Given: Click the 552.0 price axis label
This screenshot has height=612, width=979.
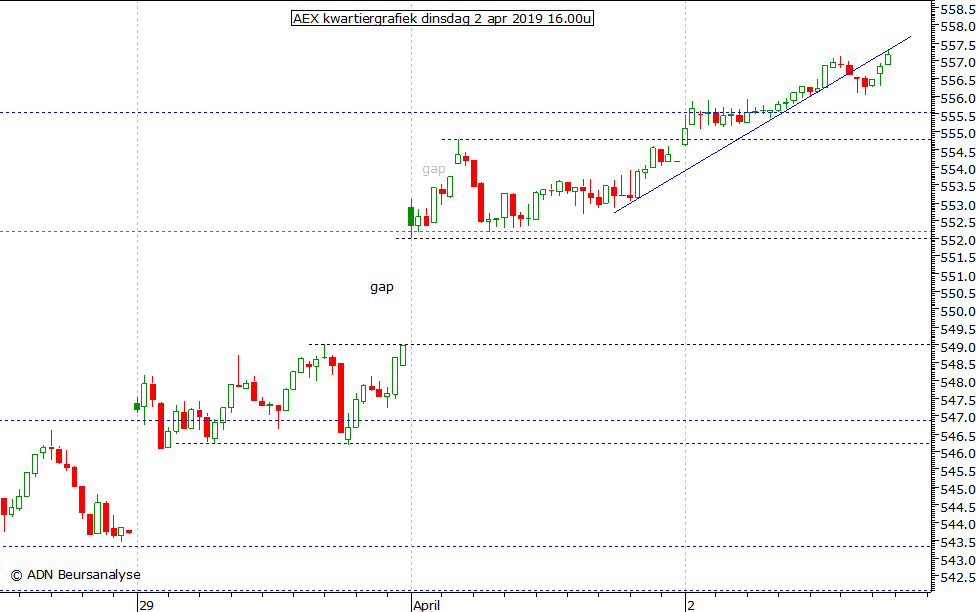Looking at the screenshot, I should point(958,240).
